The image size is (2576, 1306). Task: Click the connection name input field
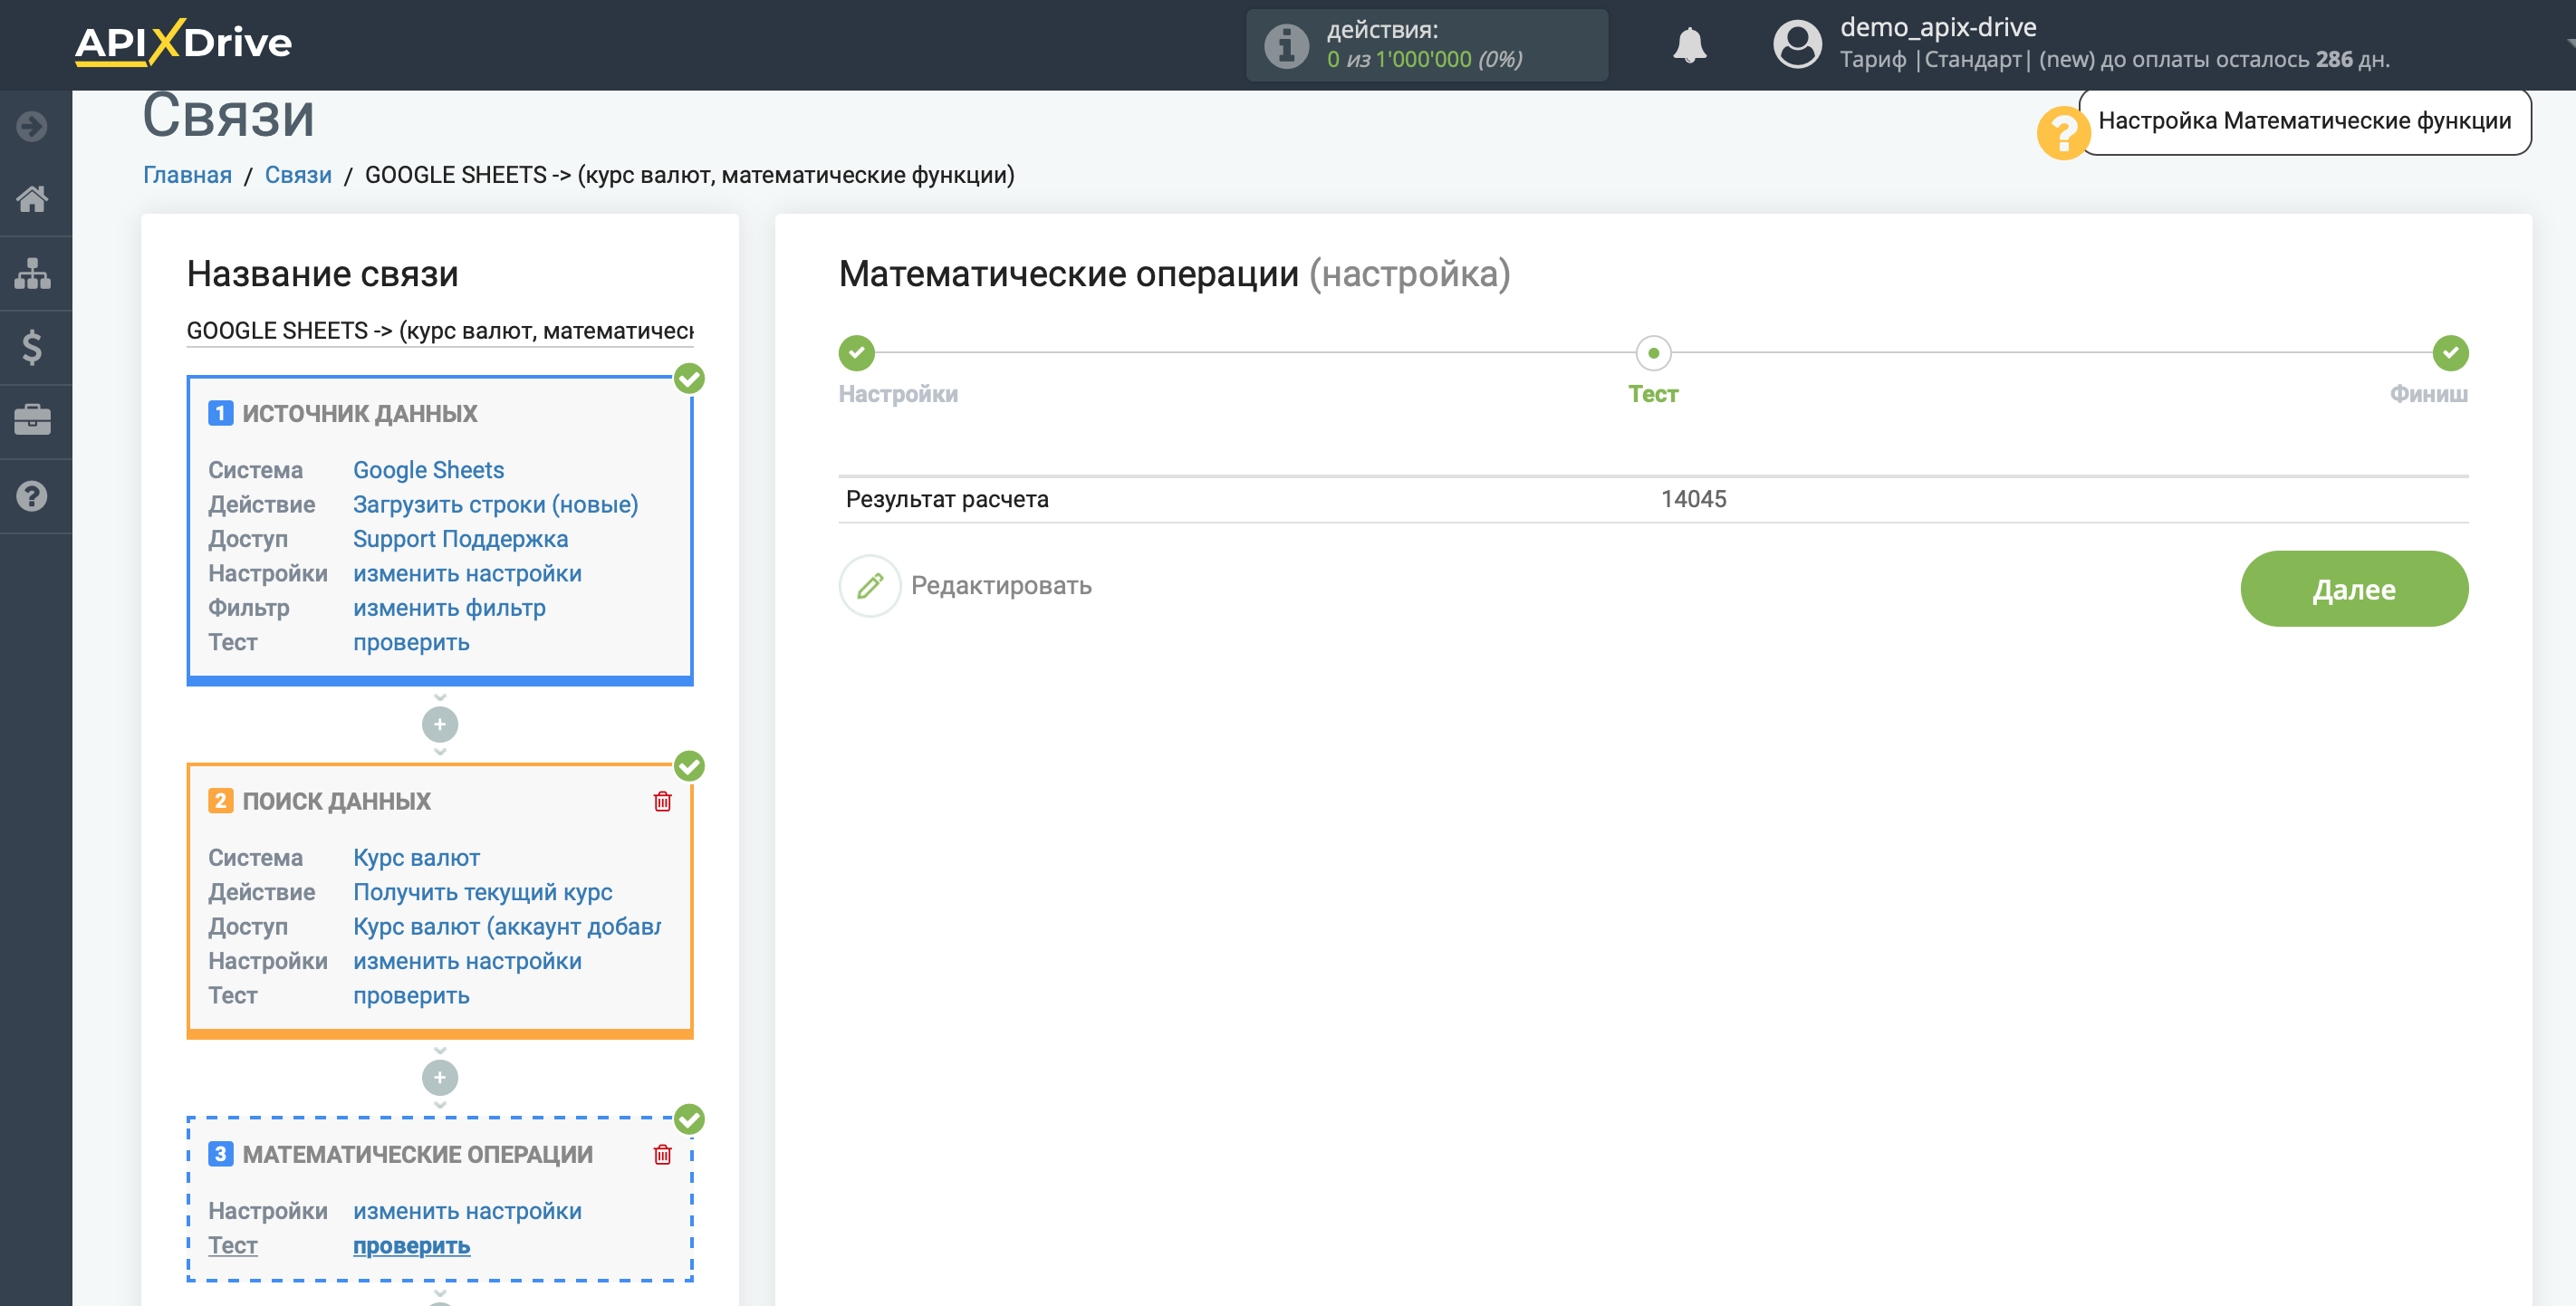440,331
